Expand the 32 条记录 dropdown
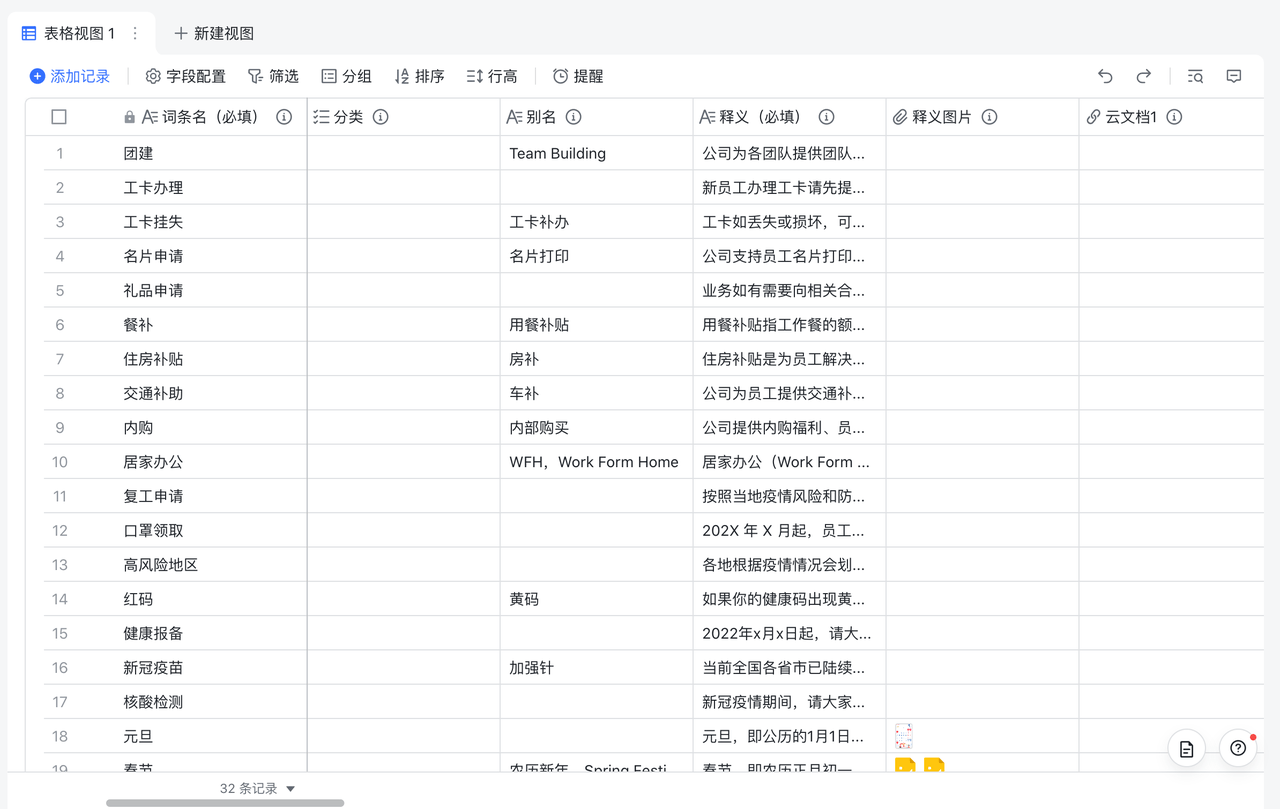The width and height of the screenshot is (1280, 809). click(x=290, y=788)
